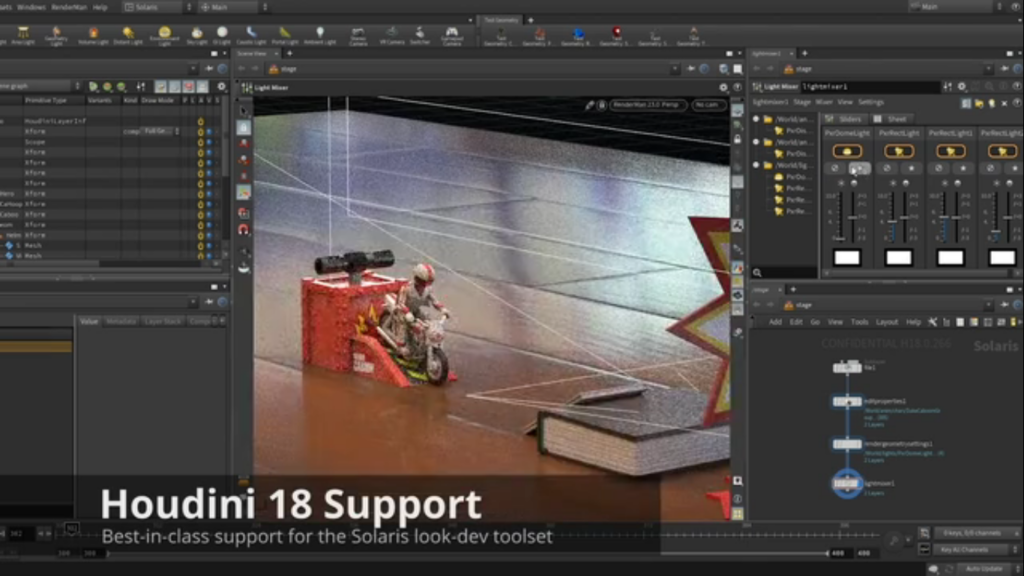Open Light Mixer parameter gear menu
The width and height of the screenshot is (1024, 576).
(x=961, y=86)
